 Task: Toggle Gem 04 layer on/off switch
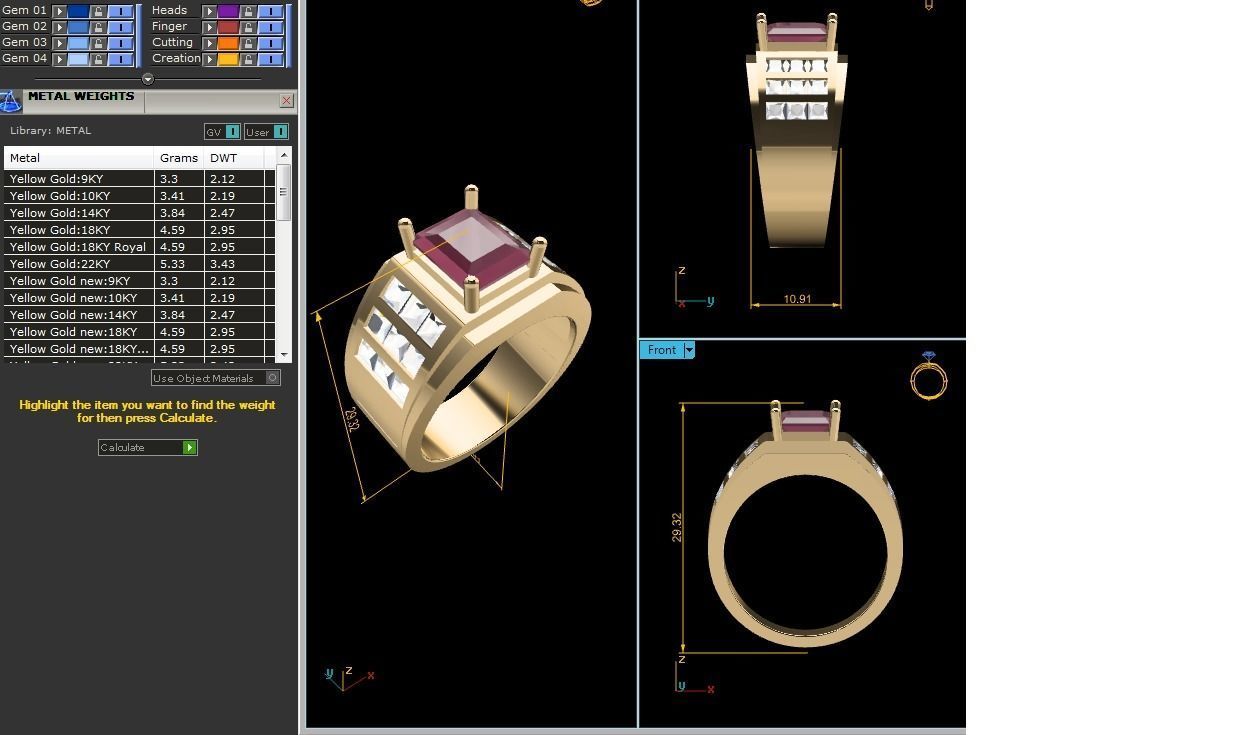(x=120, y=59)
